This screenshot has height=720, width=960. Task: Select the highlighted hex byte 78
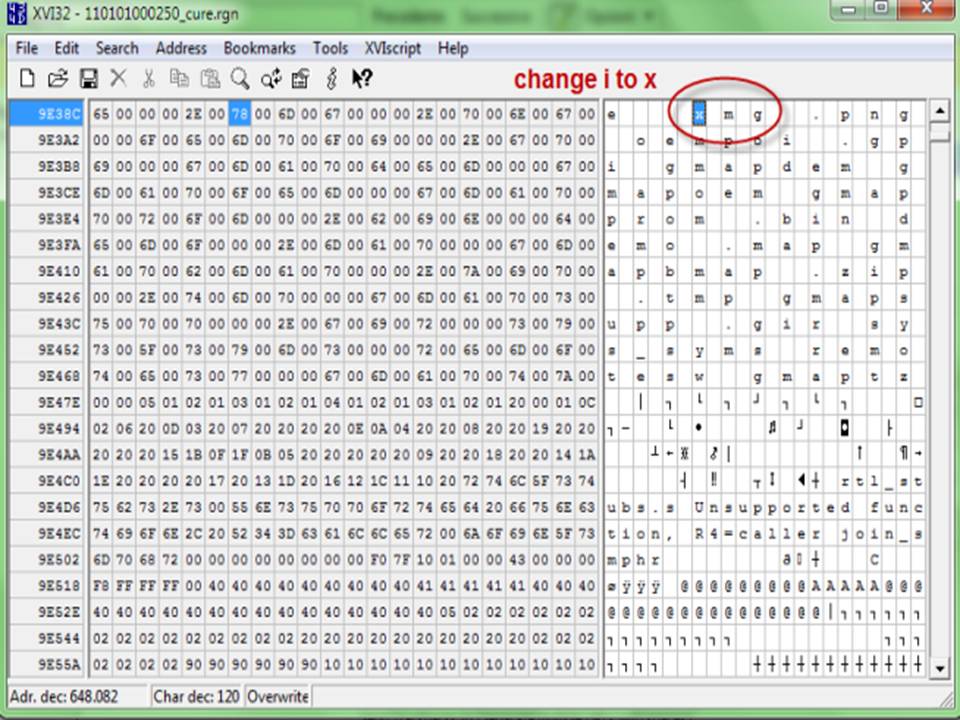coord(239,114)
